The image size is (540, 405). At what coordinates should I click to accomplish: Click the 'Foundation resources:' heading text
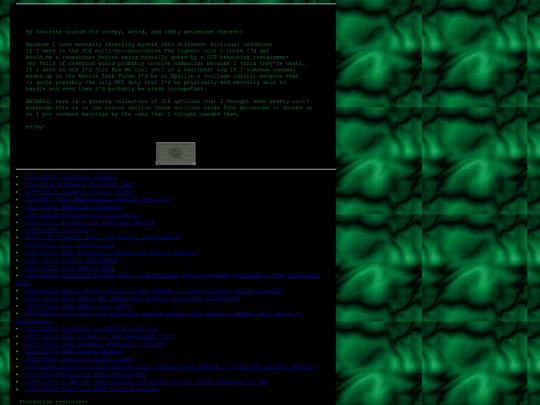54,402
